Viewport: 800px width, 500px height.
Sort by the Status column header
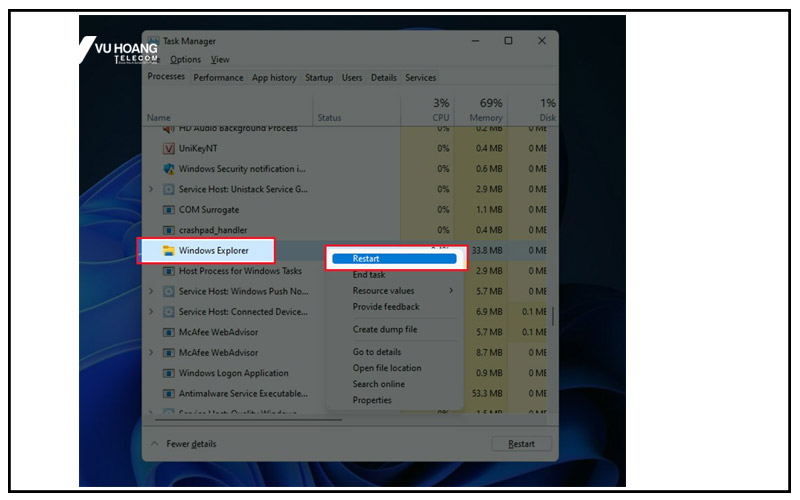(x=330, y=118)
